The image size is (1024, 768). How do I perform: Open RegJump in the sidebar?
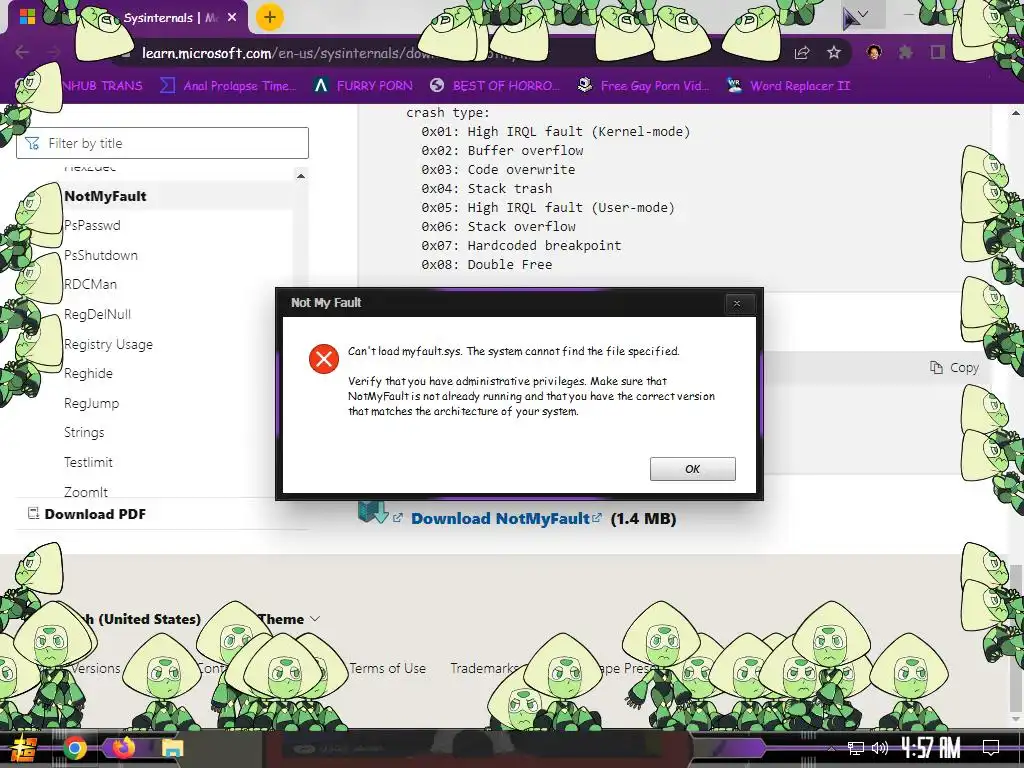click(91, 403)
